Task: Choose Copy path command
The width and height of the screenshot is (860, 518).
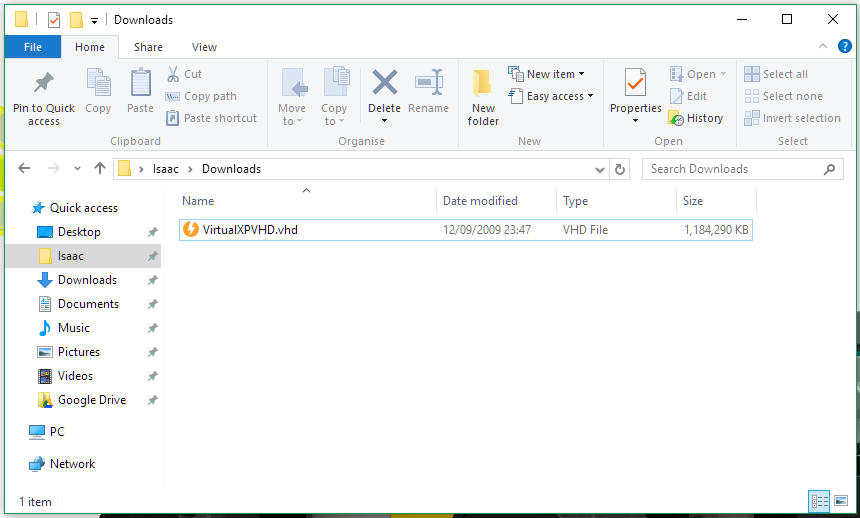Action: pos(201,96)
